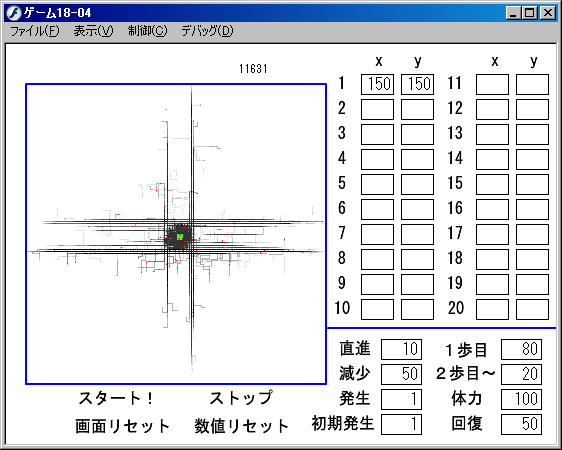Select the 回復 value field showing 50
Screen dimensions: 562x450
(x=521, y=424)
